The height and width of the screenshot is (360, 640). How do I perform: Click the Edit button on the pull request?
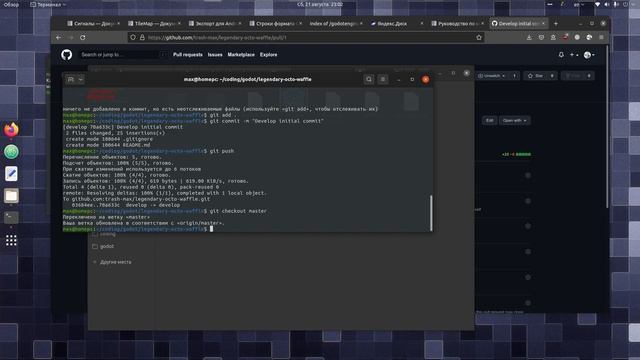[489, 120]
